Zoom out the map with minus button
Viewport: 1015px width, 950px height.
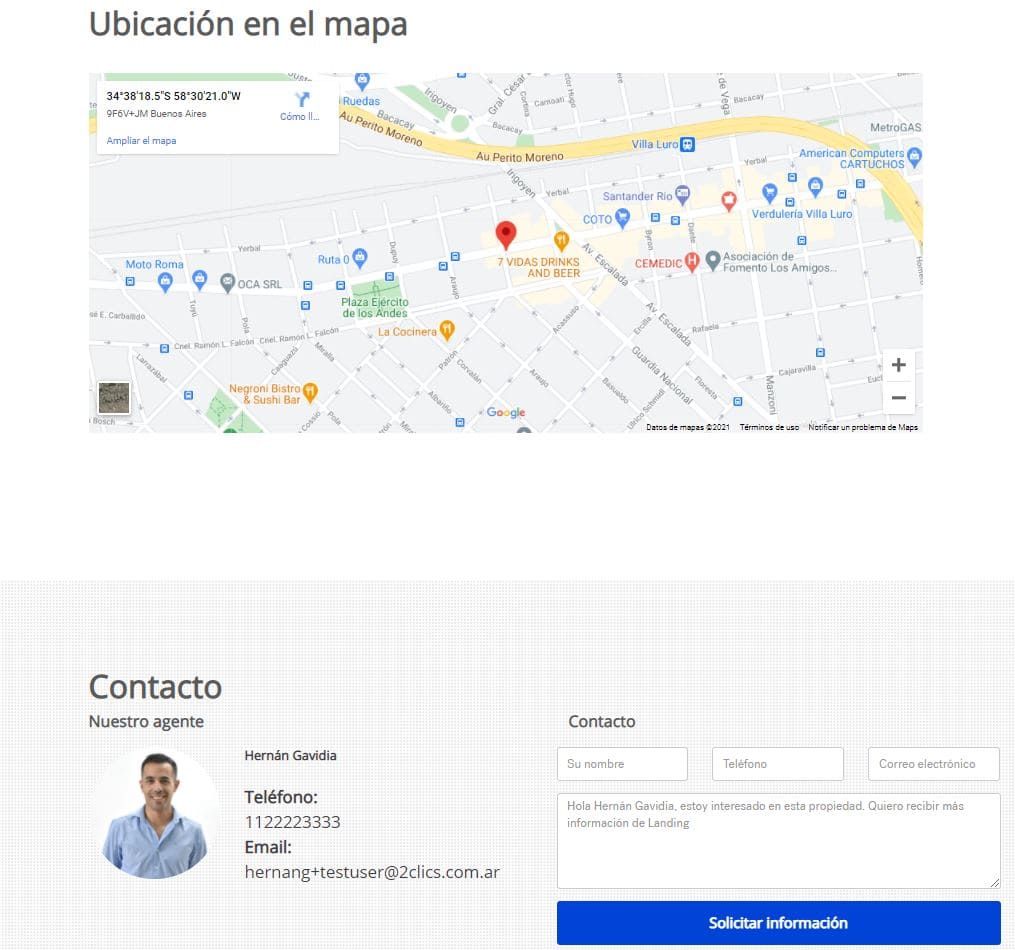(898, 397)
